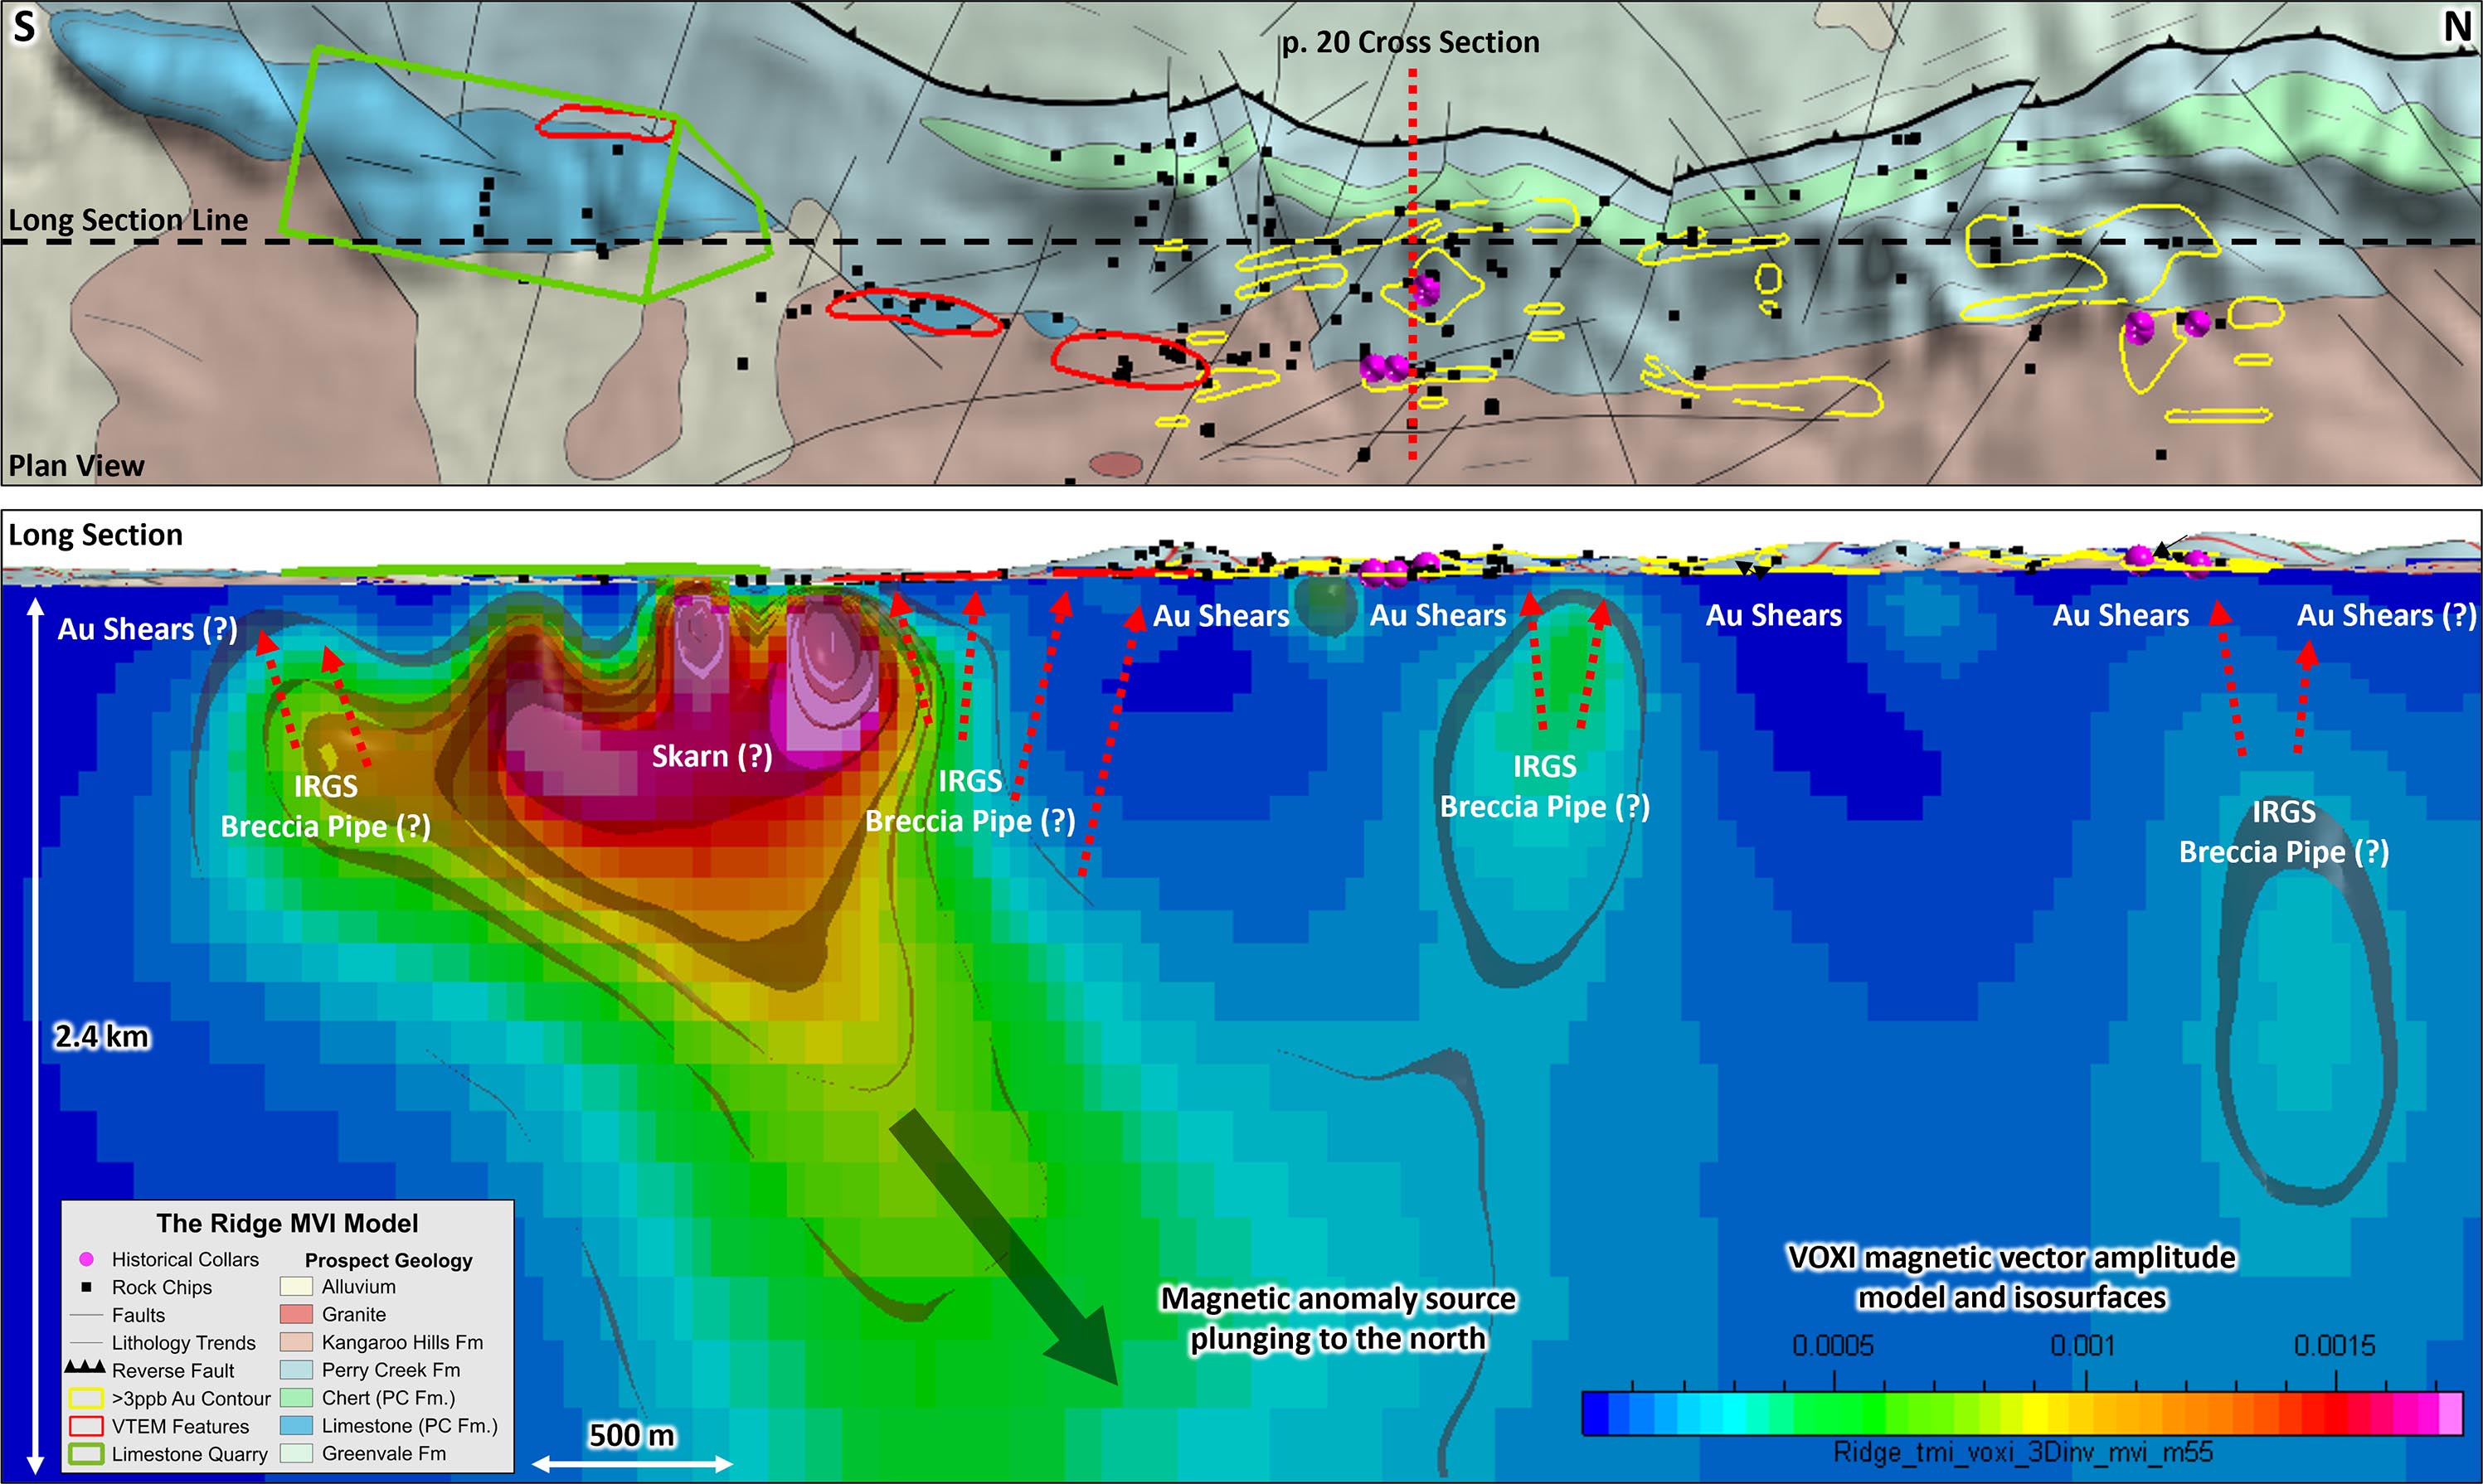This screenshot has height=1484, width=2483.
Task: Click the Granite color swatch in legend
Action: pos(296,1314)
